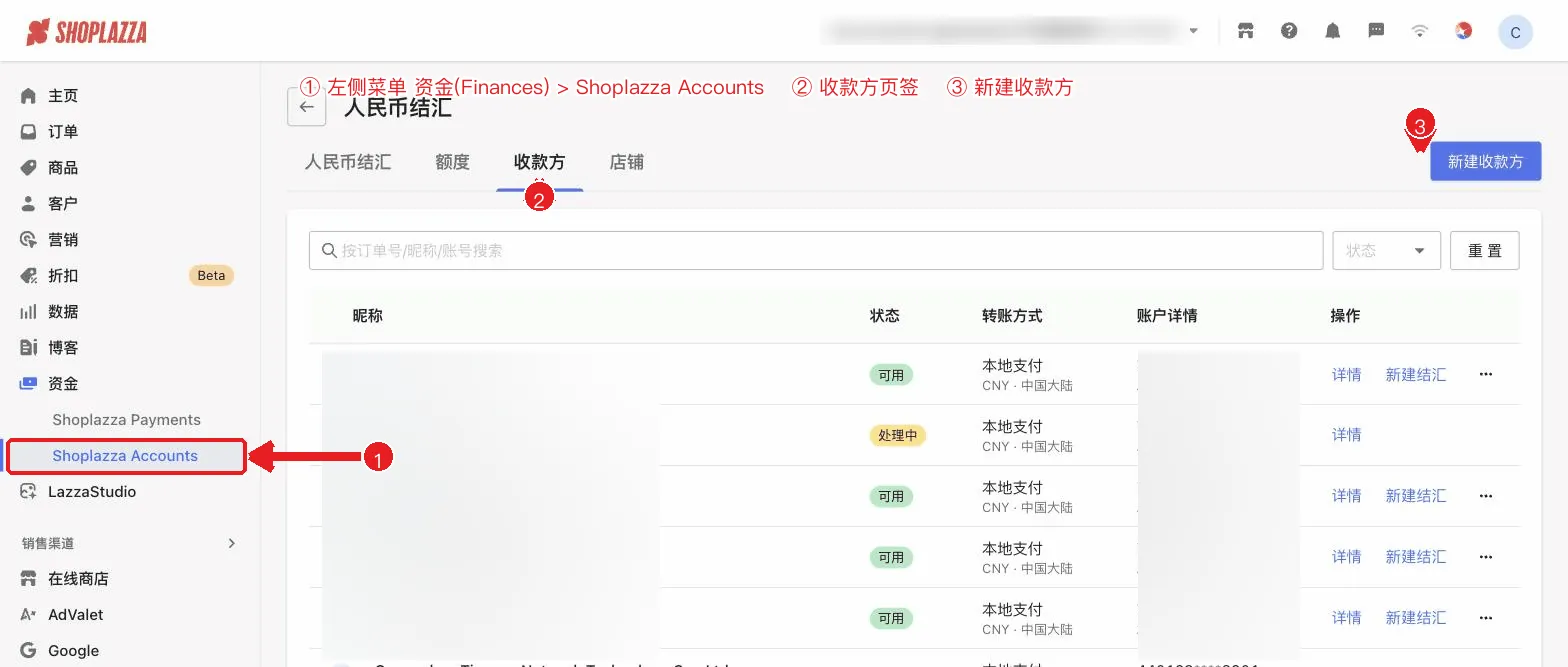
Task: Click the search magnifier icon
Action: tap(328, 251)
